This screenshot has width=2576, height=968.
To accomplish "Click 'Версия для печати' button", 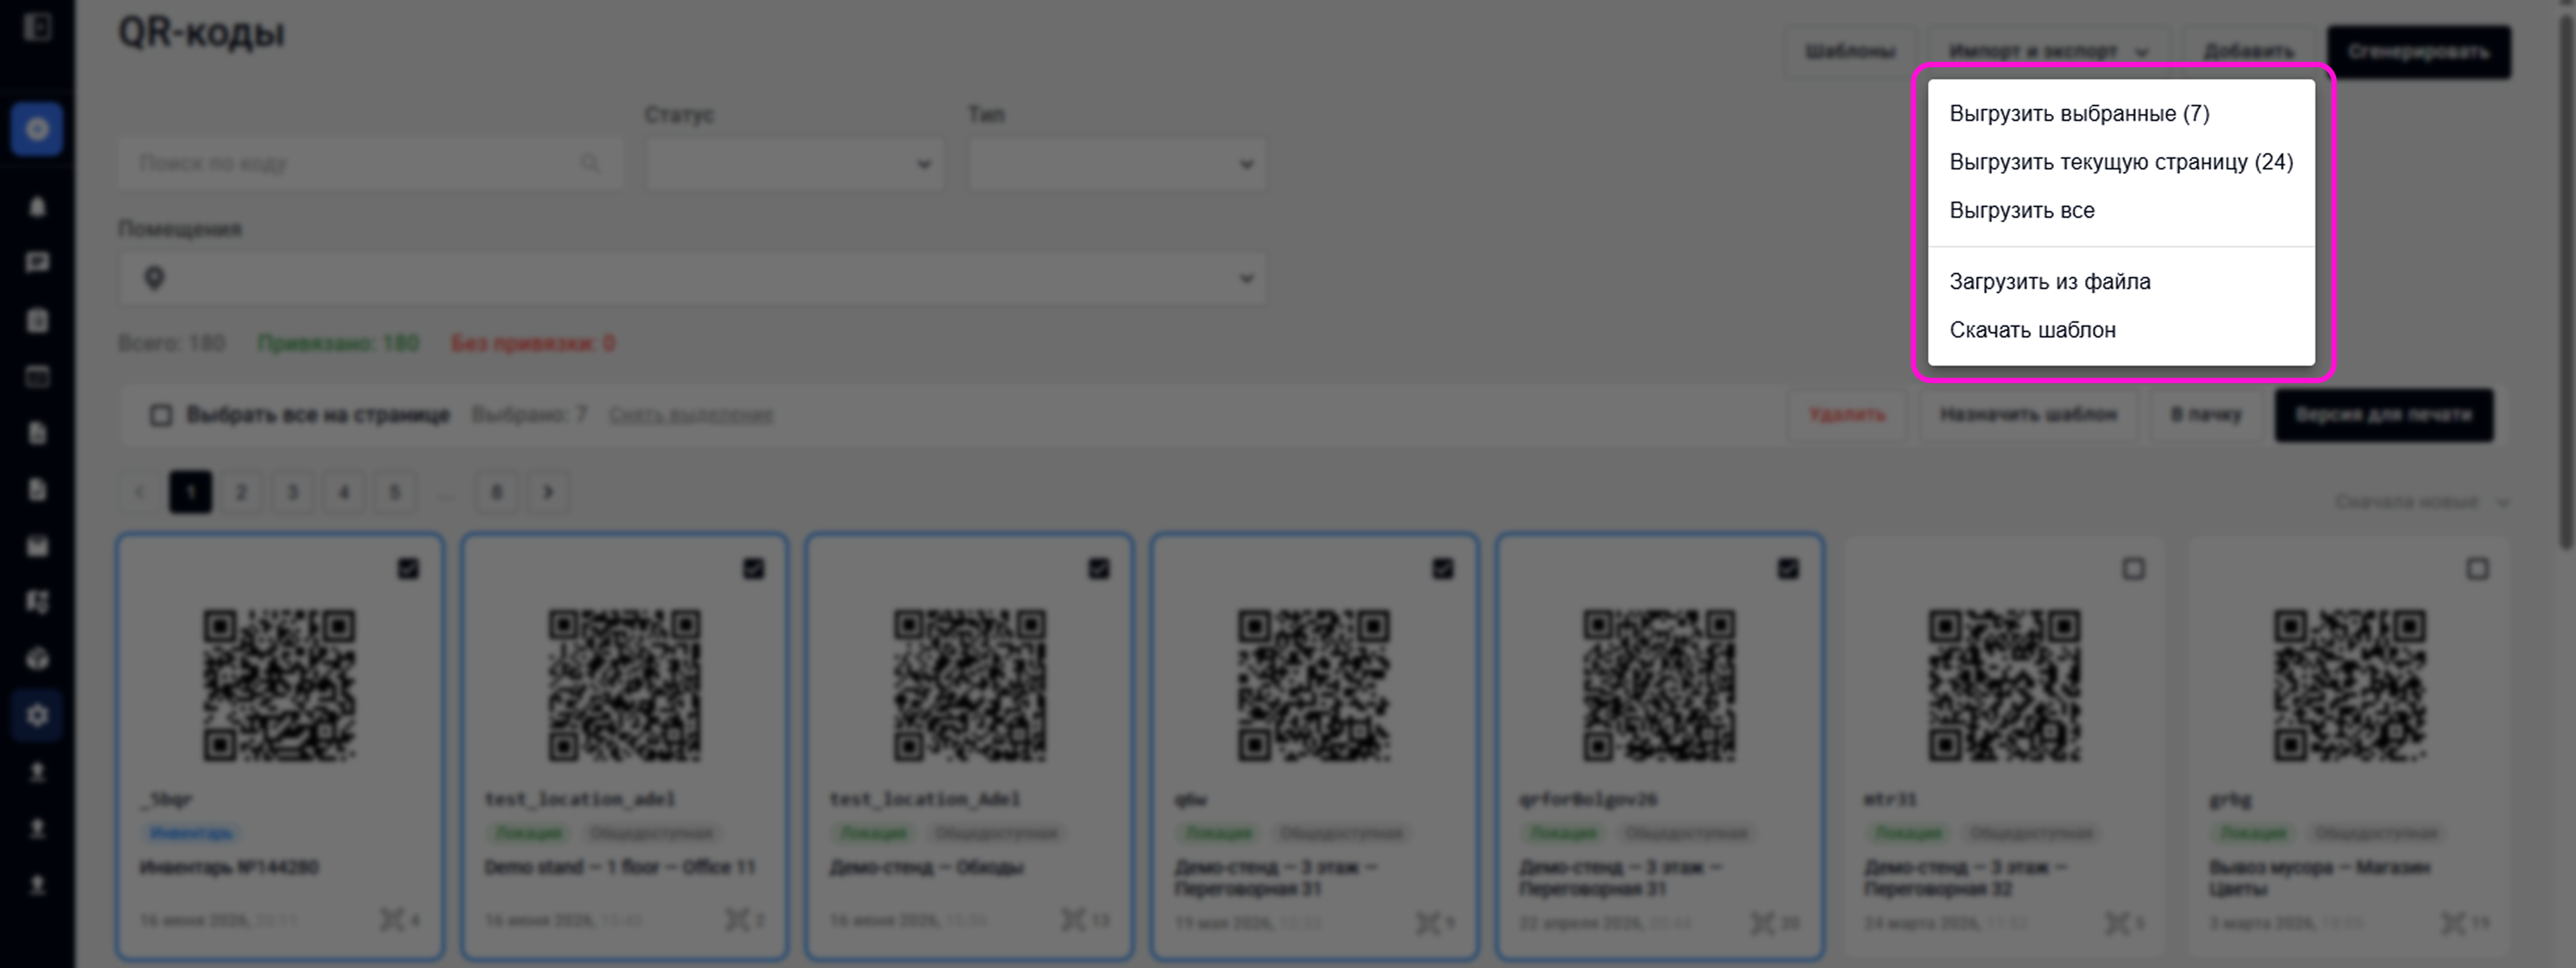I will (x=2384, y=414).
